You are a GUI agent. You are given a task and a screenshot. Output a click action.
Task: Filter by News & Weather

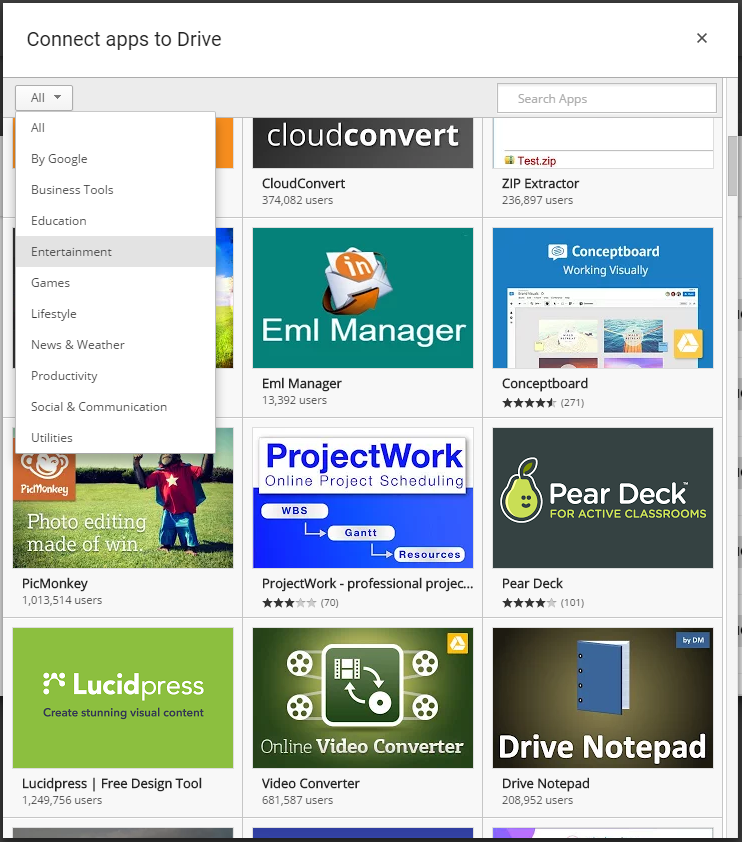coord(115,345)
